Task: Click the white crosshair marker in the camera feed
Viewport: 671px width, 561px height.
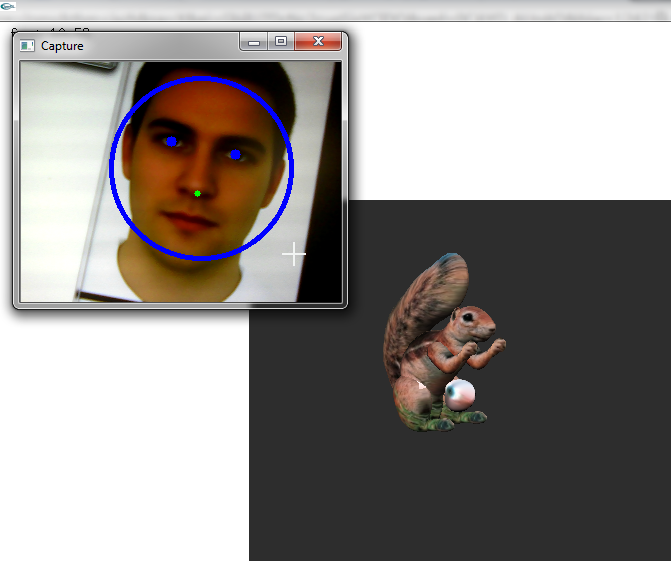Action: click(294, 254)
